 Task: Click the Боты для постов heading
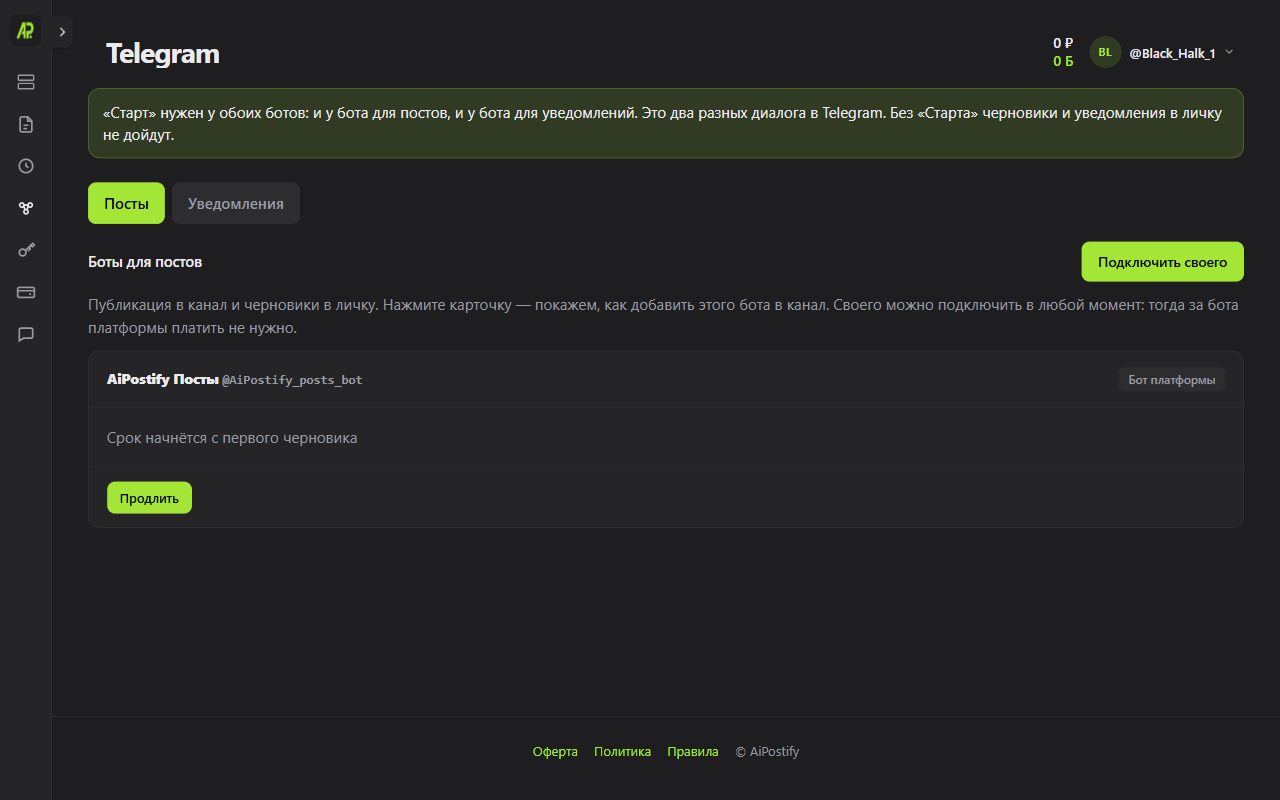[x=145, y=262]
